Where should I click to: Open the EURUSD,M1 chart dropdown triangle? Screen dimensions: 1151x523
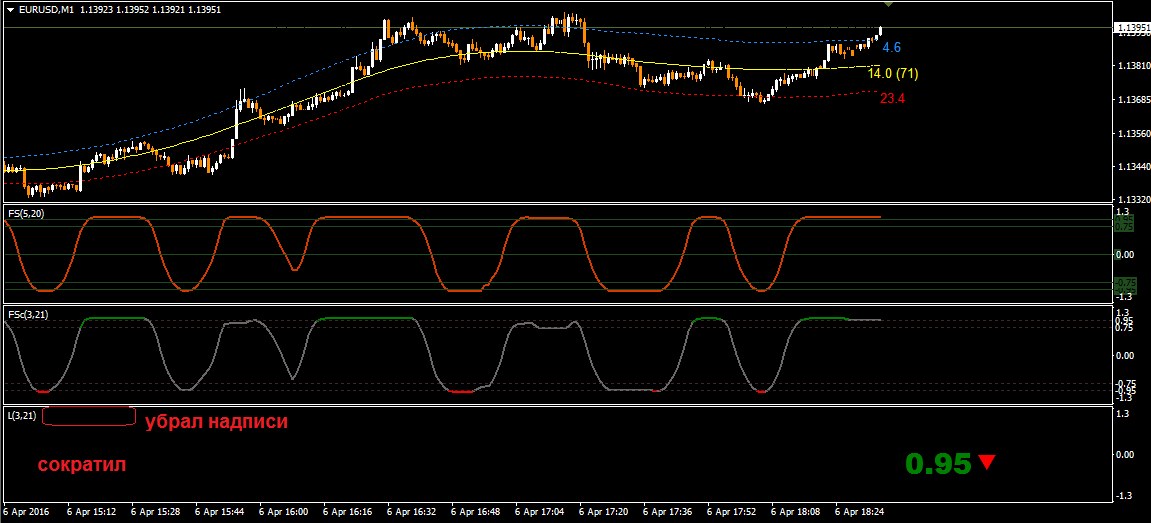point(10,10)
